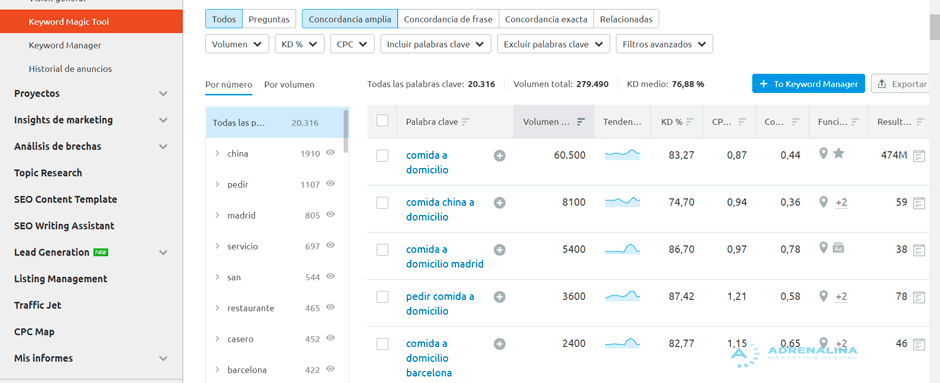Open keyword link 'comida a domicilio'
Image resolution: width=940 pixels, height=383 pixels.
427,162
